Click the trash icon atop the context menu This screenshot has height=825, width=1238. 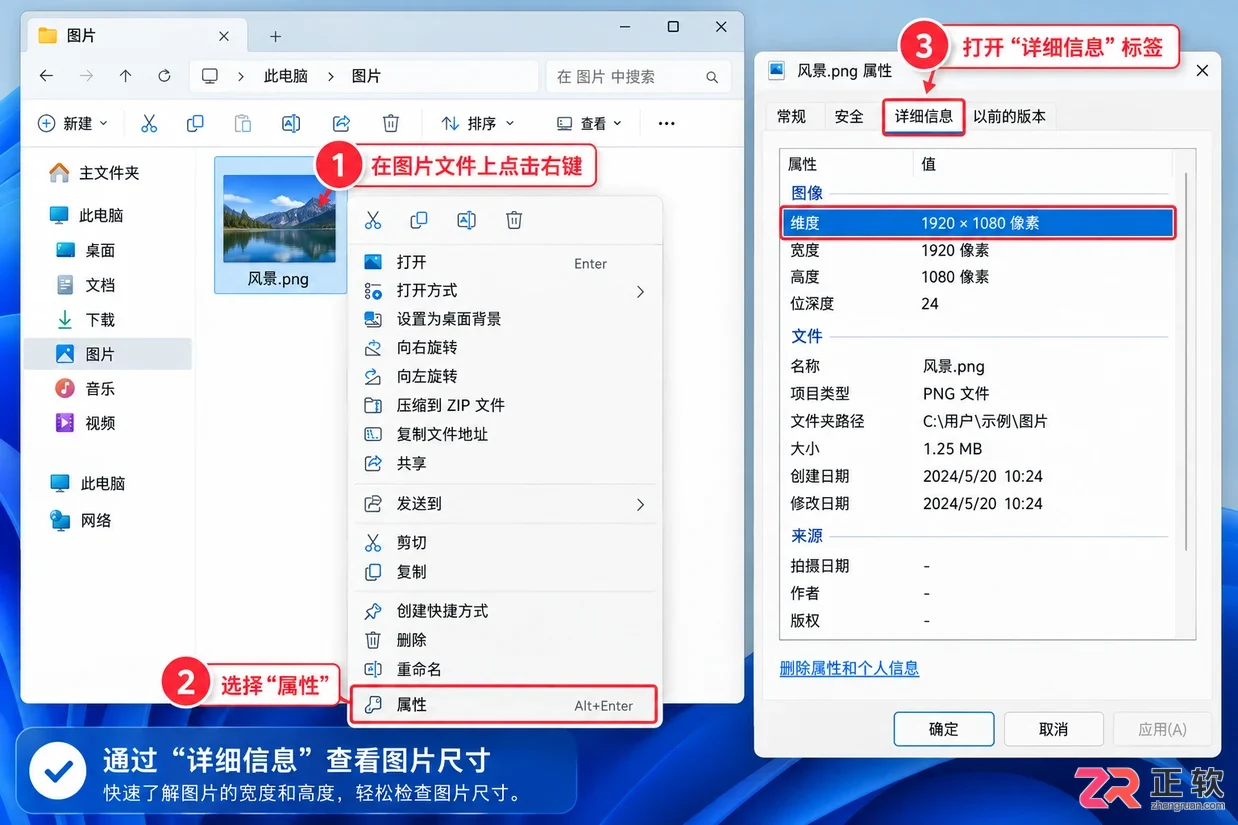514,220
